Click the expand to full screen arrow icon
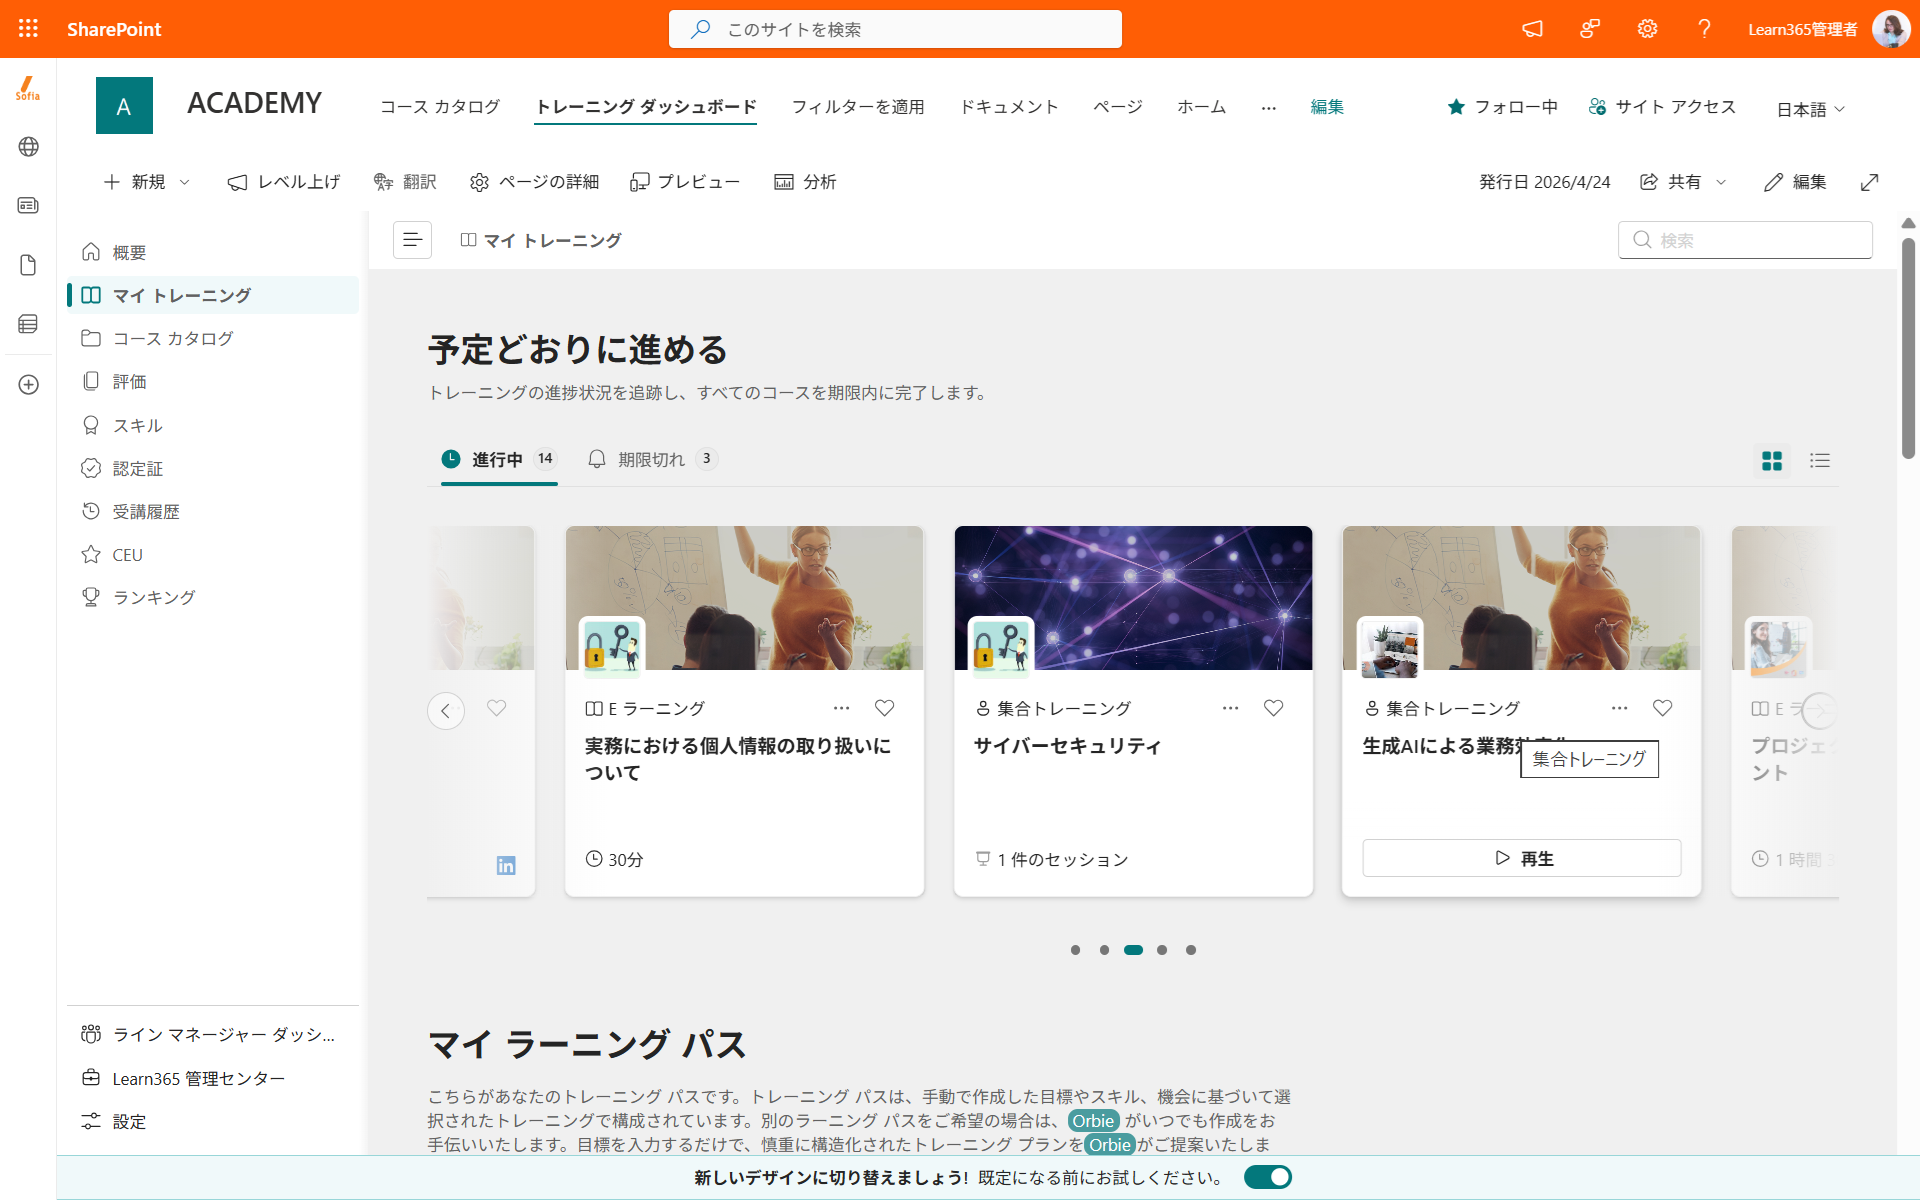The height and width of the screenshot is (1200, 1920). (1869, 182)
